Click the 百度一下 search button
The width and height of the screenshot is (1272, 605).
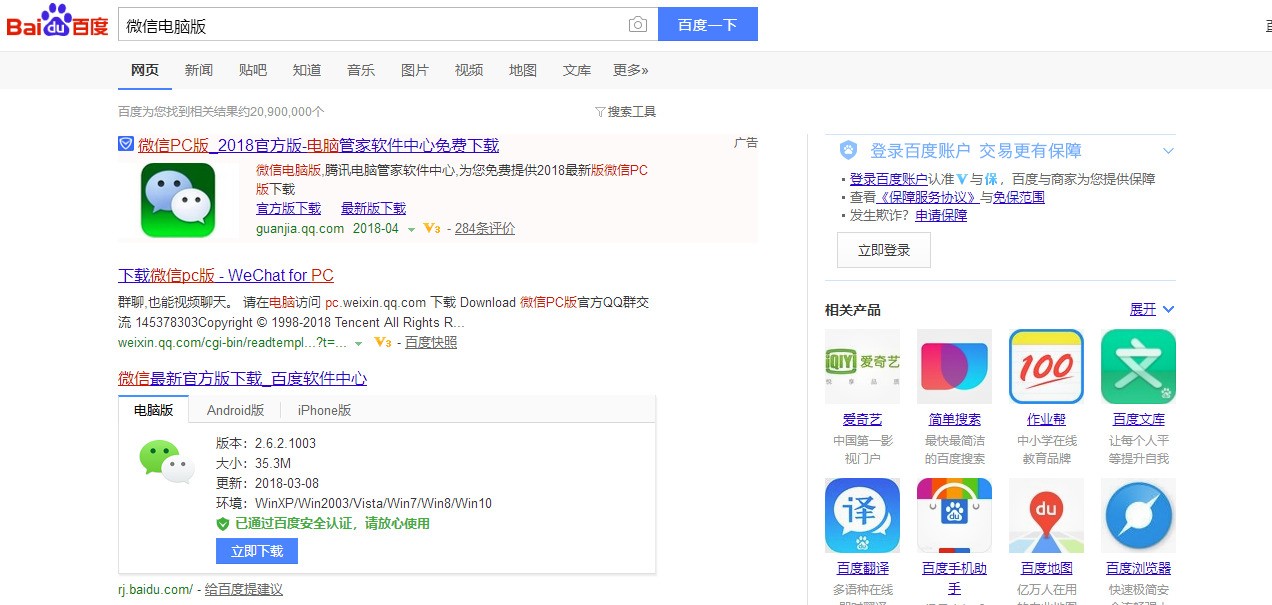click(708, 25)
